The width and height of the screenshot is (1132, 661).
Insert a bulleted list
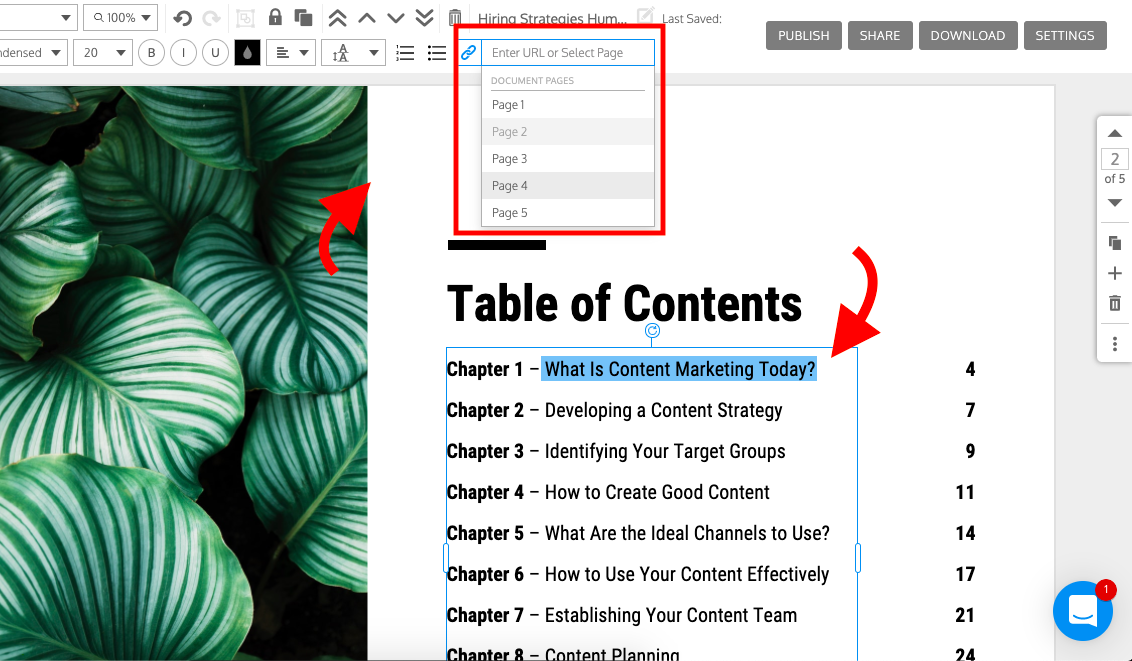(x=437, y=53)
